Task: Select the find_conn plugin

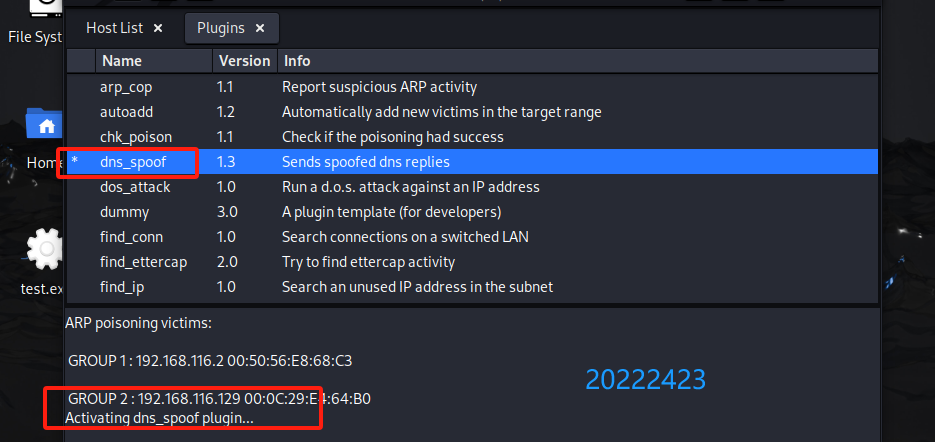Action: pyautogui.click(x=131, y=237)
